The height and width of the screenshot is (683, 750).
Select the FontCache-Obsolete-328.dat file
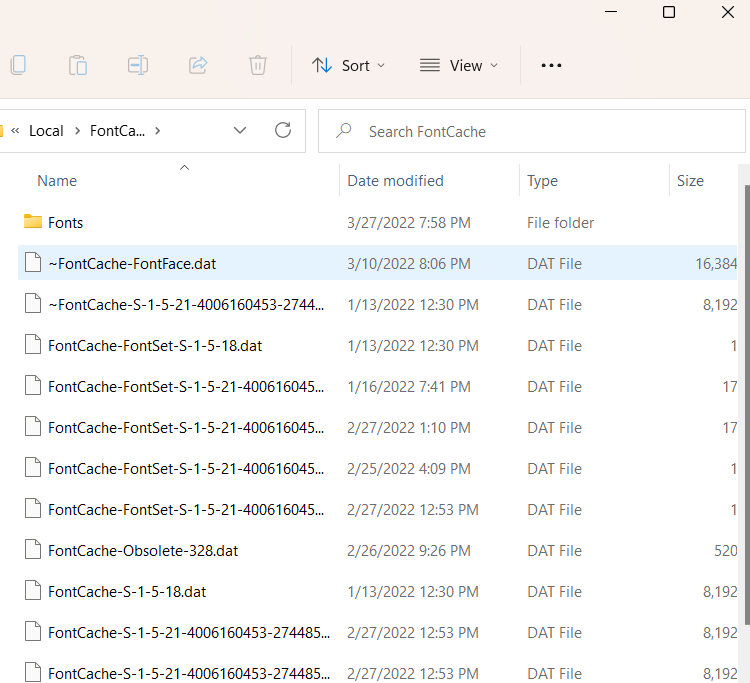coord(143,550)
